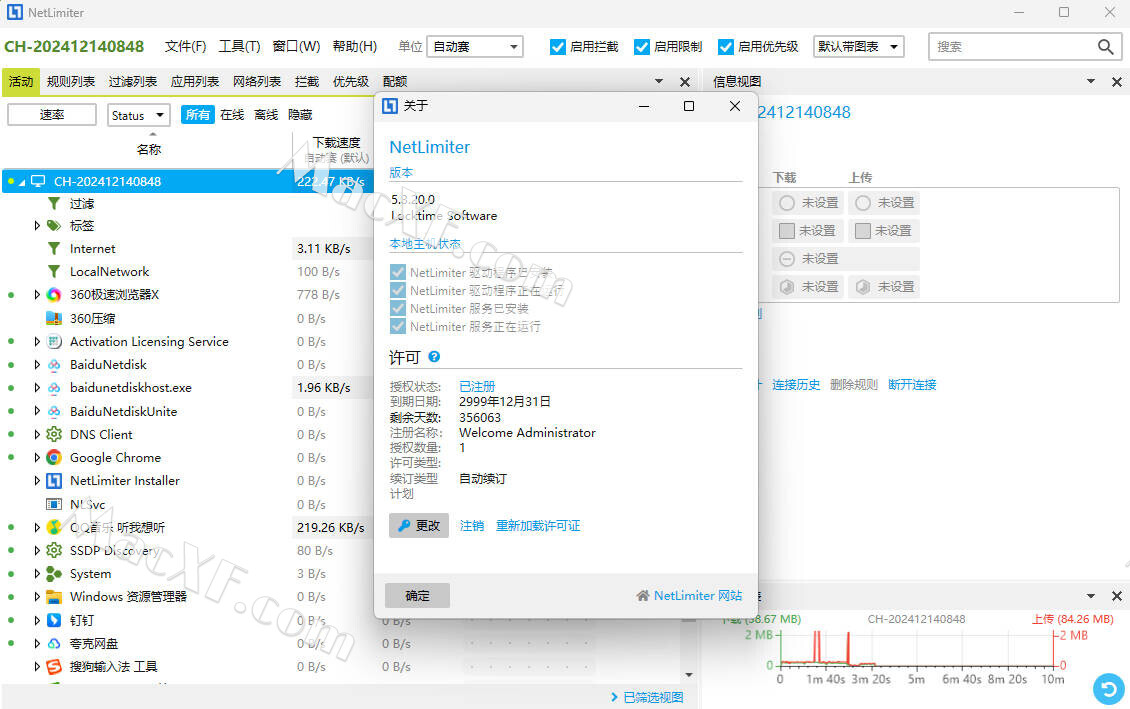Expand the DNS Client node
This screenshot has width=1130, height=709.
[37, 434]
